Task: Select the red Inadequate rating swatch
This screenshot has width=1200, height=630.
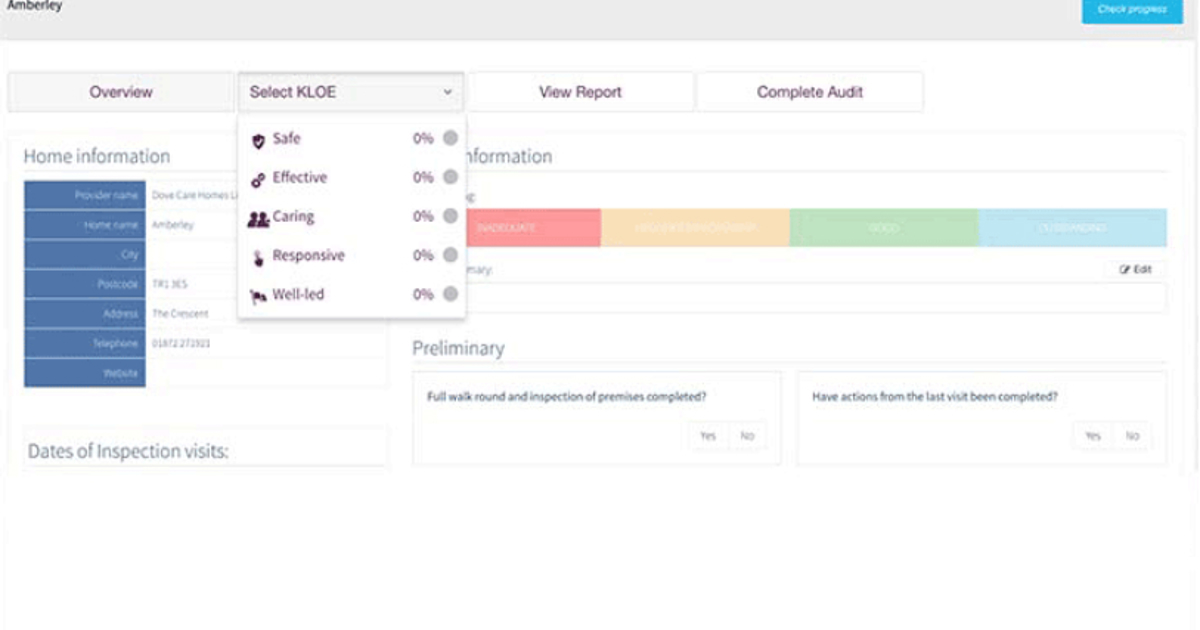Action: tap(530, 228)
